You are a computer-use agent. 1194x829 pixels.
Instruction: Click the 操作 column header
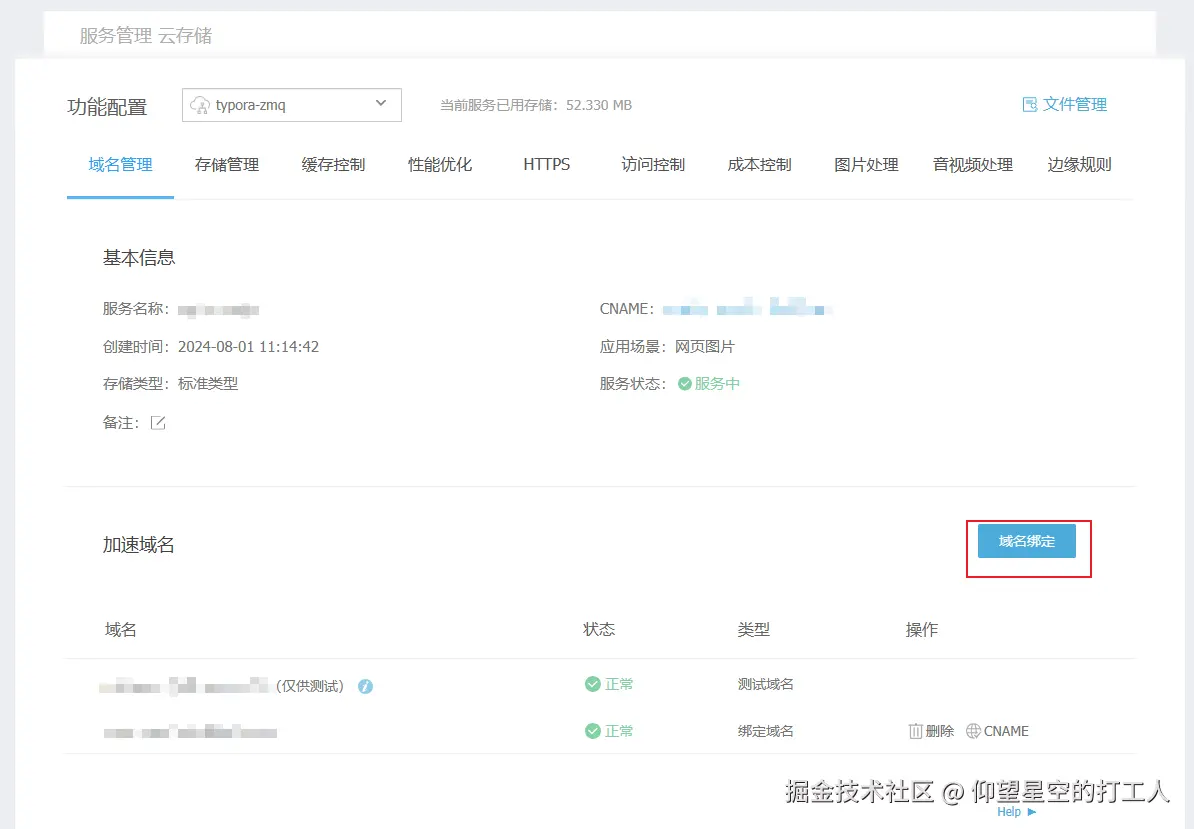[921, 630]
